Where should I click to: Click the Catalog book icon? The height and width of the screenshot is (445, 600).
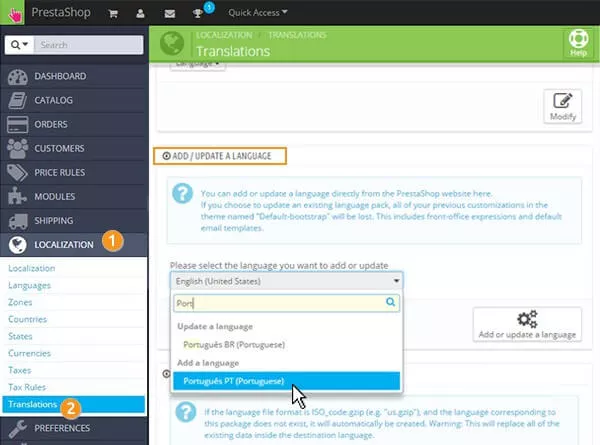click(x=18, y=101)
